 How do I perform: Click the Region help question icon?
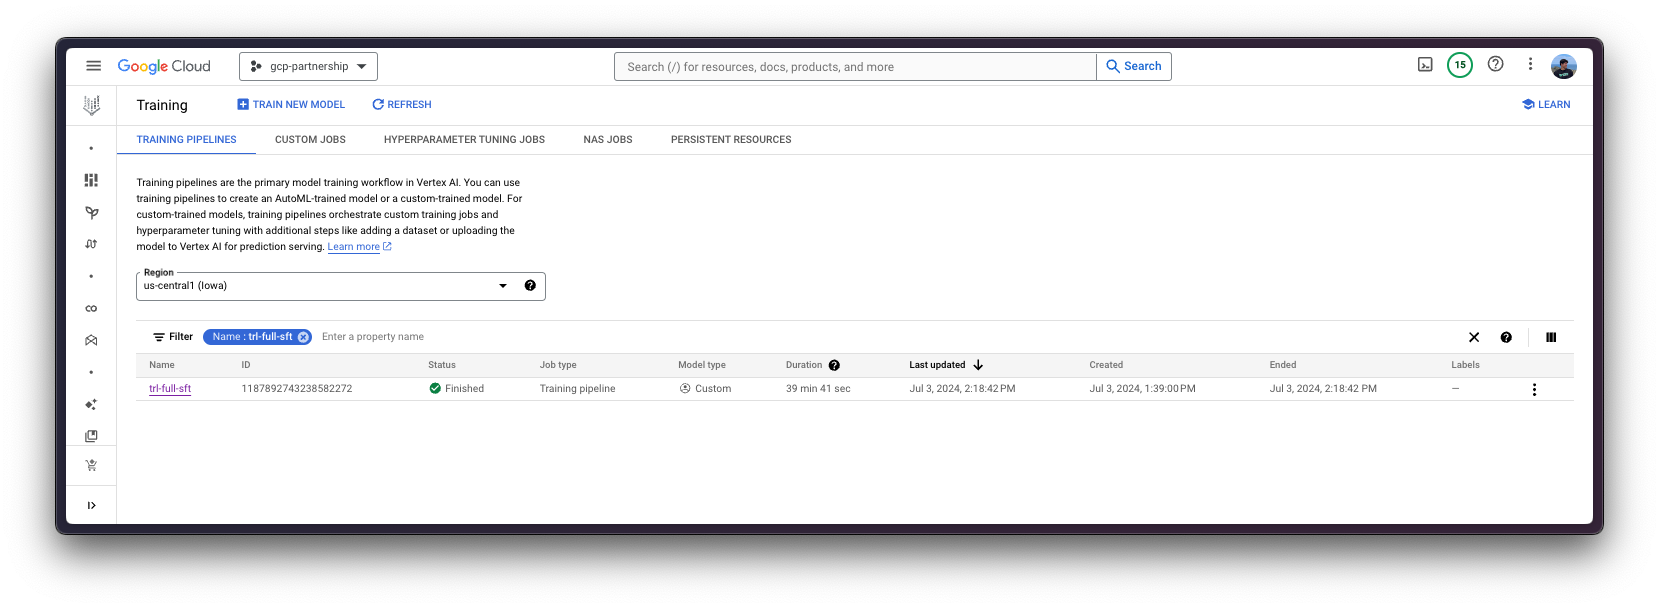pyautogui.click(x=530, y=286)
